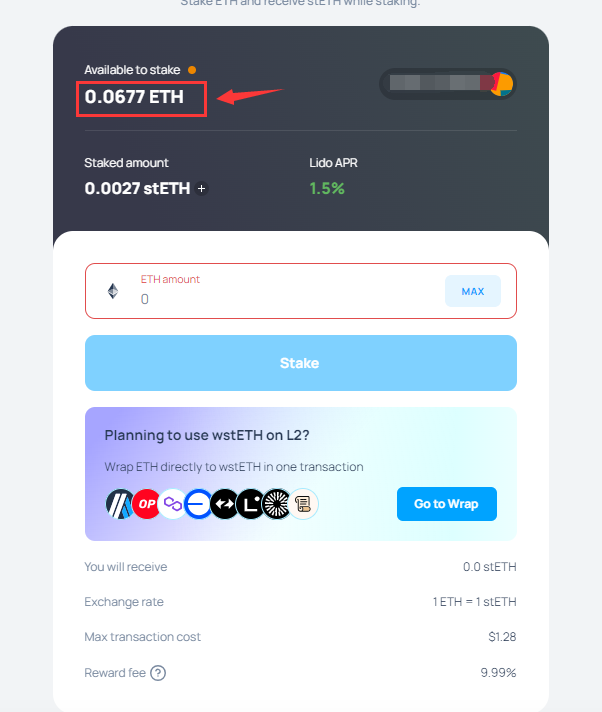Screen dimensions: 602x712
Task: Click the blue Base network icon
Action: (x=198, y=504)
